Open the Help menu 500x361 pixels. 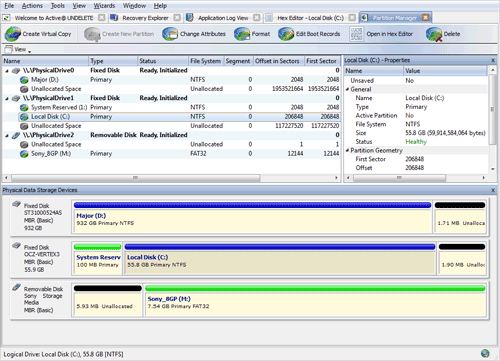tap(160, 6)
